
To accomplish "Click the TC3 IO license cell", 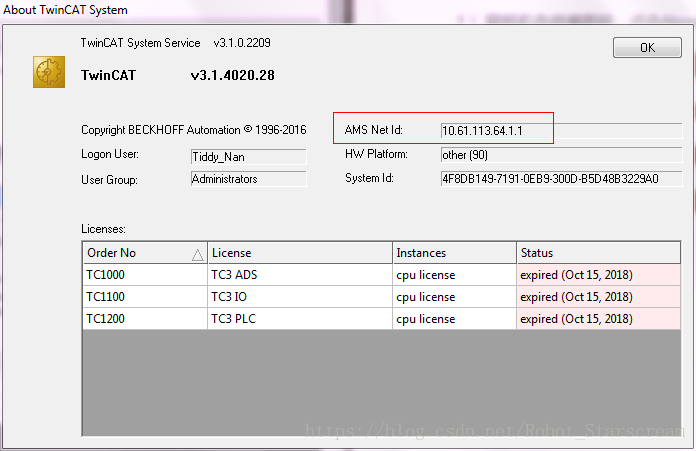I will point(300,297).
